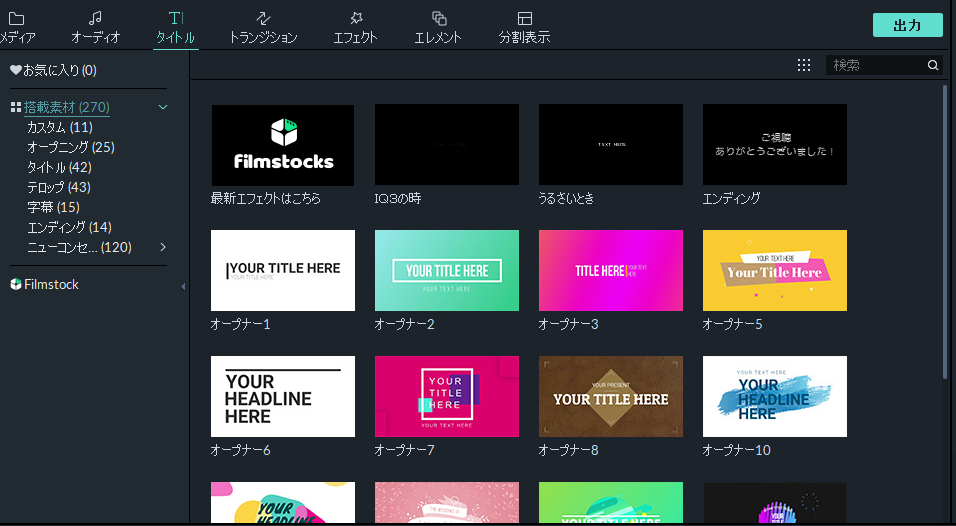Click the 最新エフェクトはこちら label
The height and width of the screenshot is (526, 956).
point(265,198)
